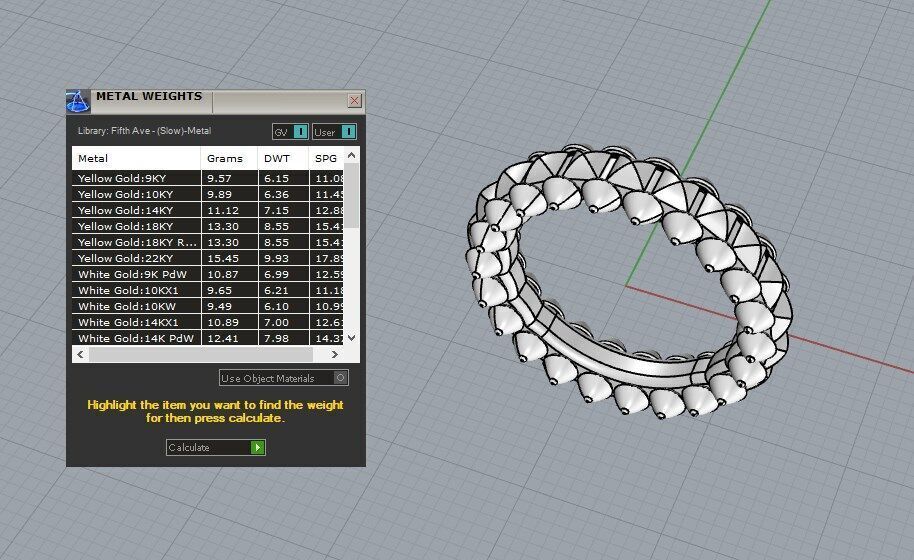Select the White Gold:10KW row

(208, 306)
